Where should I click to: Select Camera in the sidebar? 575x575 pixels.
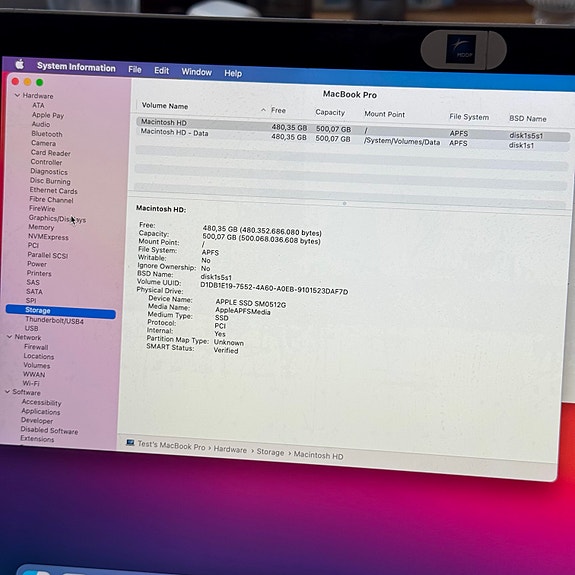tap(43, 143)
